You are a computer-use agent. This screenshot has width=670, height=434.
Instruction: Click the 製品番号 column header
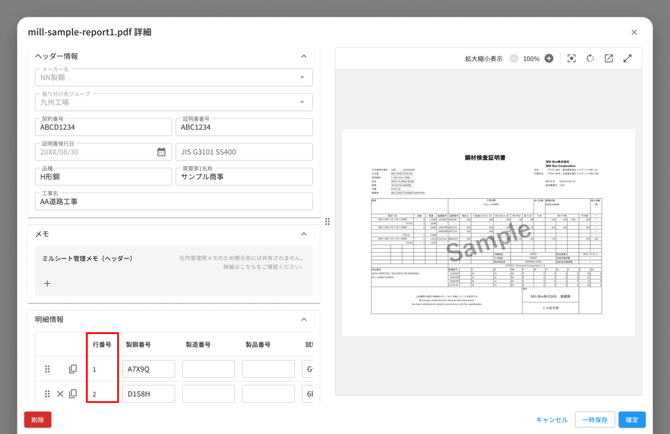(258, 344)
